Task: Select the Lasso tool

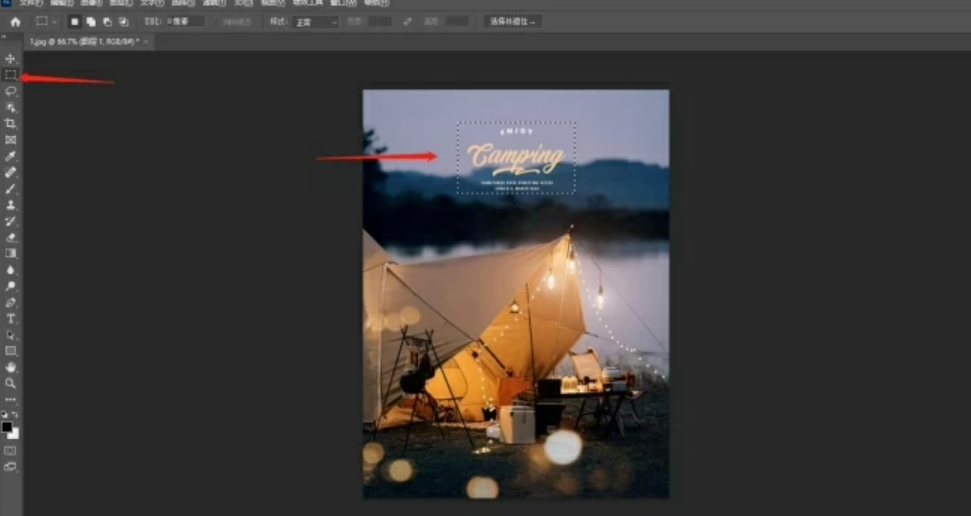Action: point(11,91)
